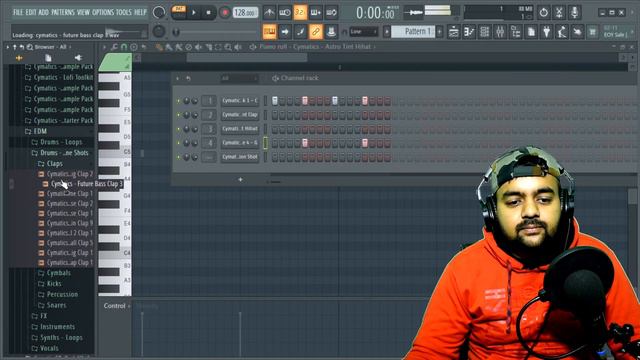Image resolution: width=640 pixels, height=360 pixels.
Task: Open the TOOLS menu
Action: pos(124,12)
